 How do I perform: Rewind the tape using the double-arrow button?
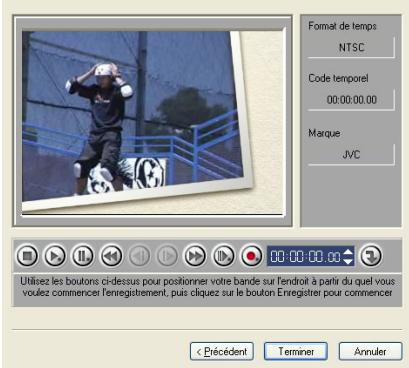point(111,256)
